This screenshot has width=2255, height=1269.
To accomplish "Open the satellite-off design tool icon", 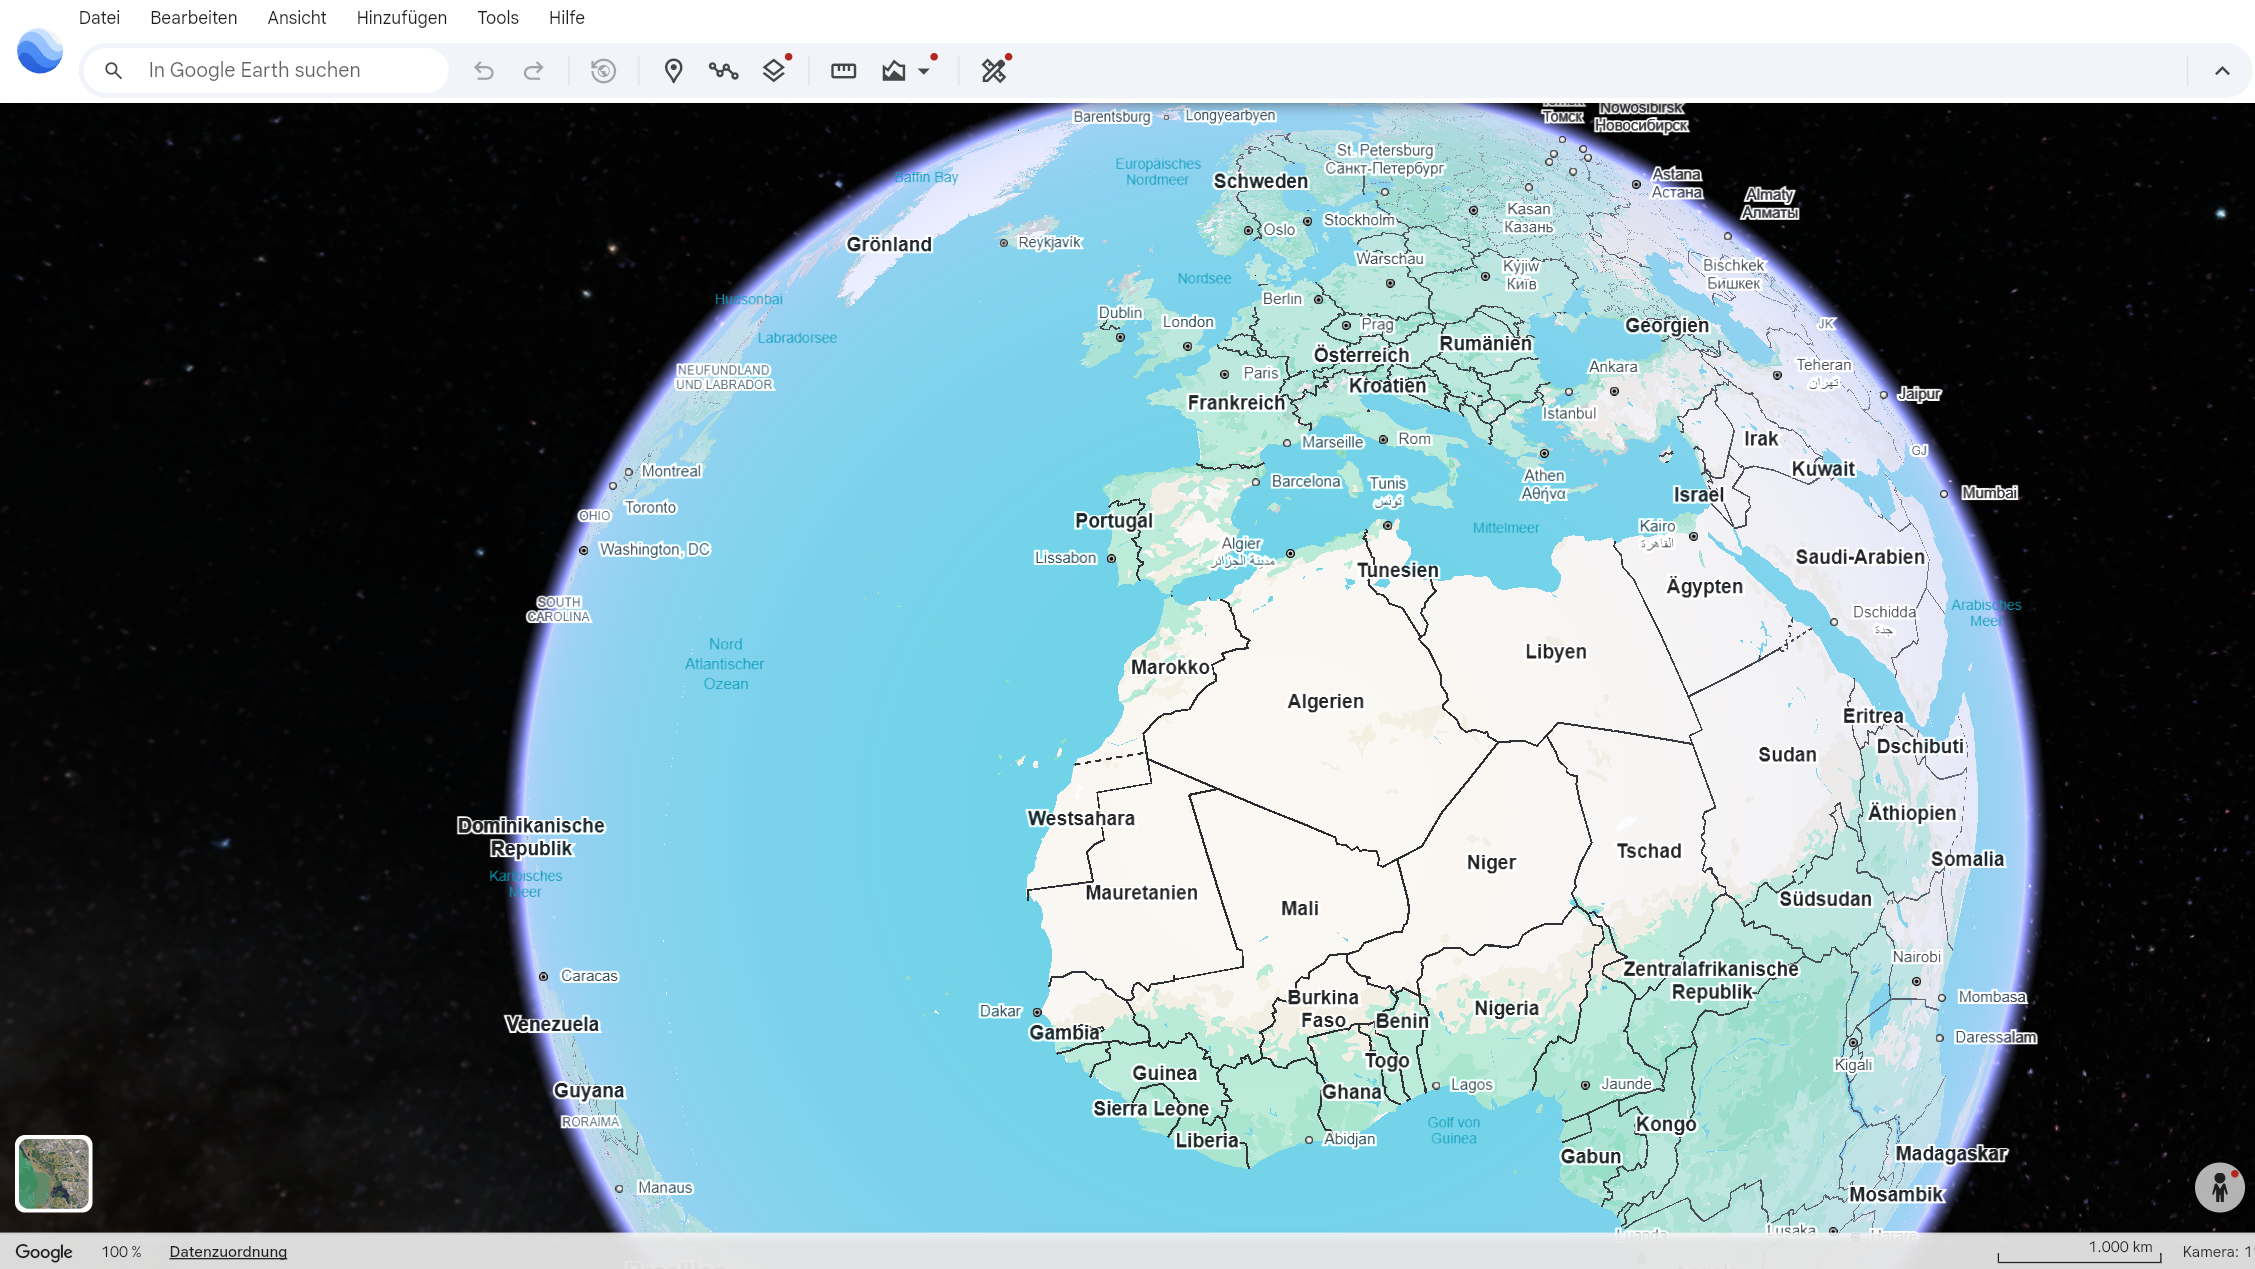I will [994, 71].
